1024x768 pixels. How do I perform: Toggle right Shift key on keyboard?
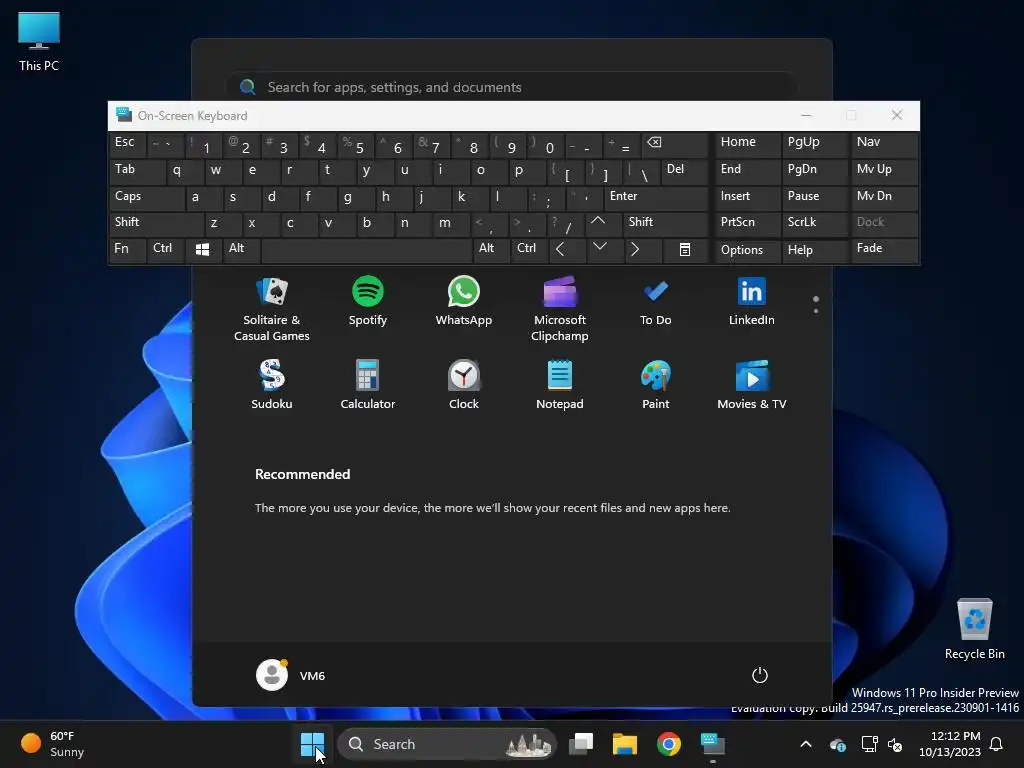click(x=664, y=223)
